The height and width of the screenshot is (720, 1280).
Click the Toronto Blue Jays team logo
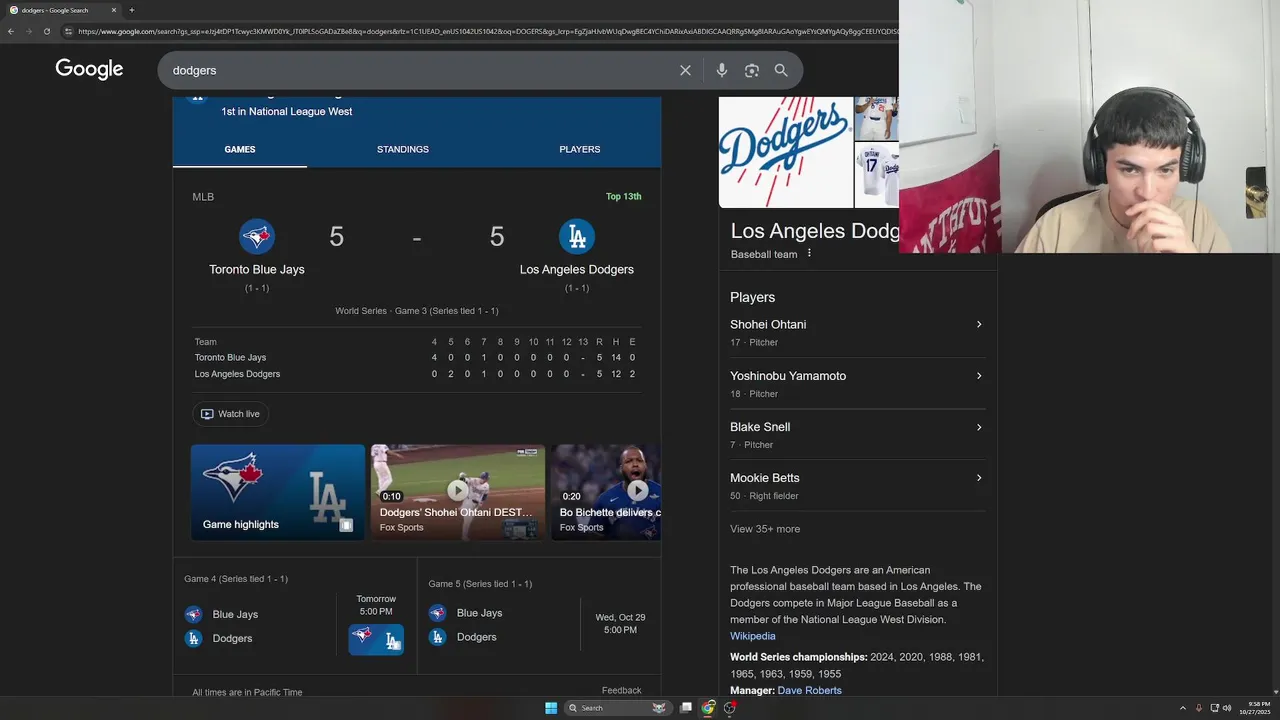pos(257,237)
